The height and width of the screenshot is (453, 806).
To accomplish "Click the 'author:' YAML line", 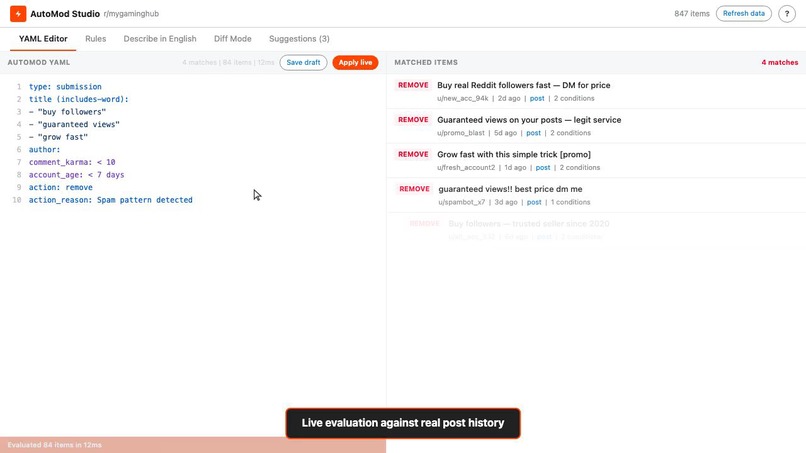I will (45, 150).
